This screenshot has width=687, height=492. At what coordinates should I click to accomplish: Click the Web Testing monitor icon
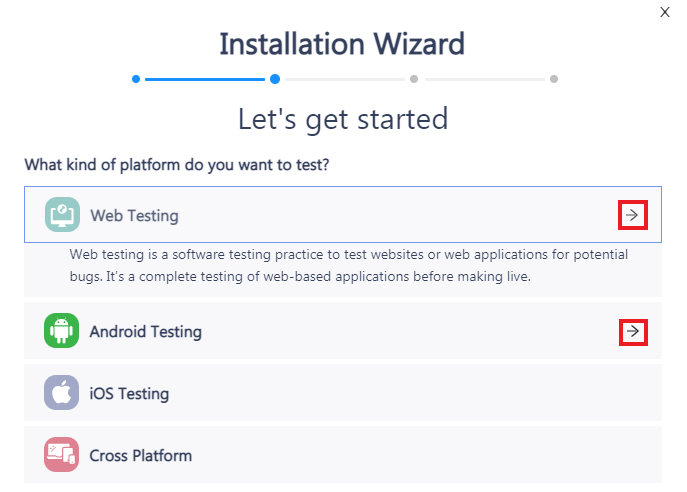pyautogui.click(x=62, y=215)
